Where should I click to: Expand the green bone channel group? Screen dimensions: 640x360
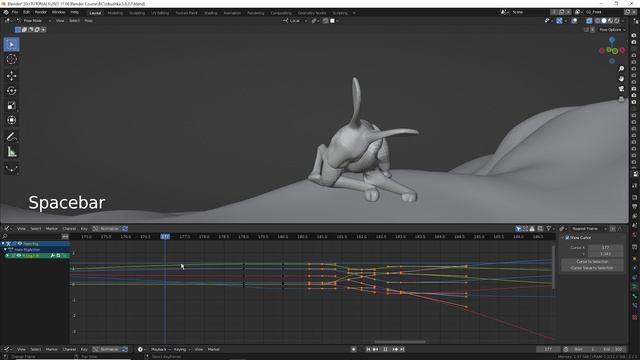(7, 256)
